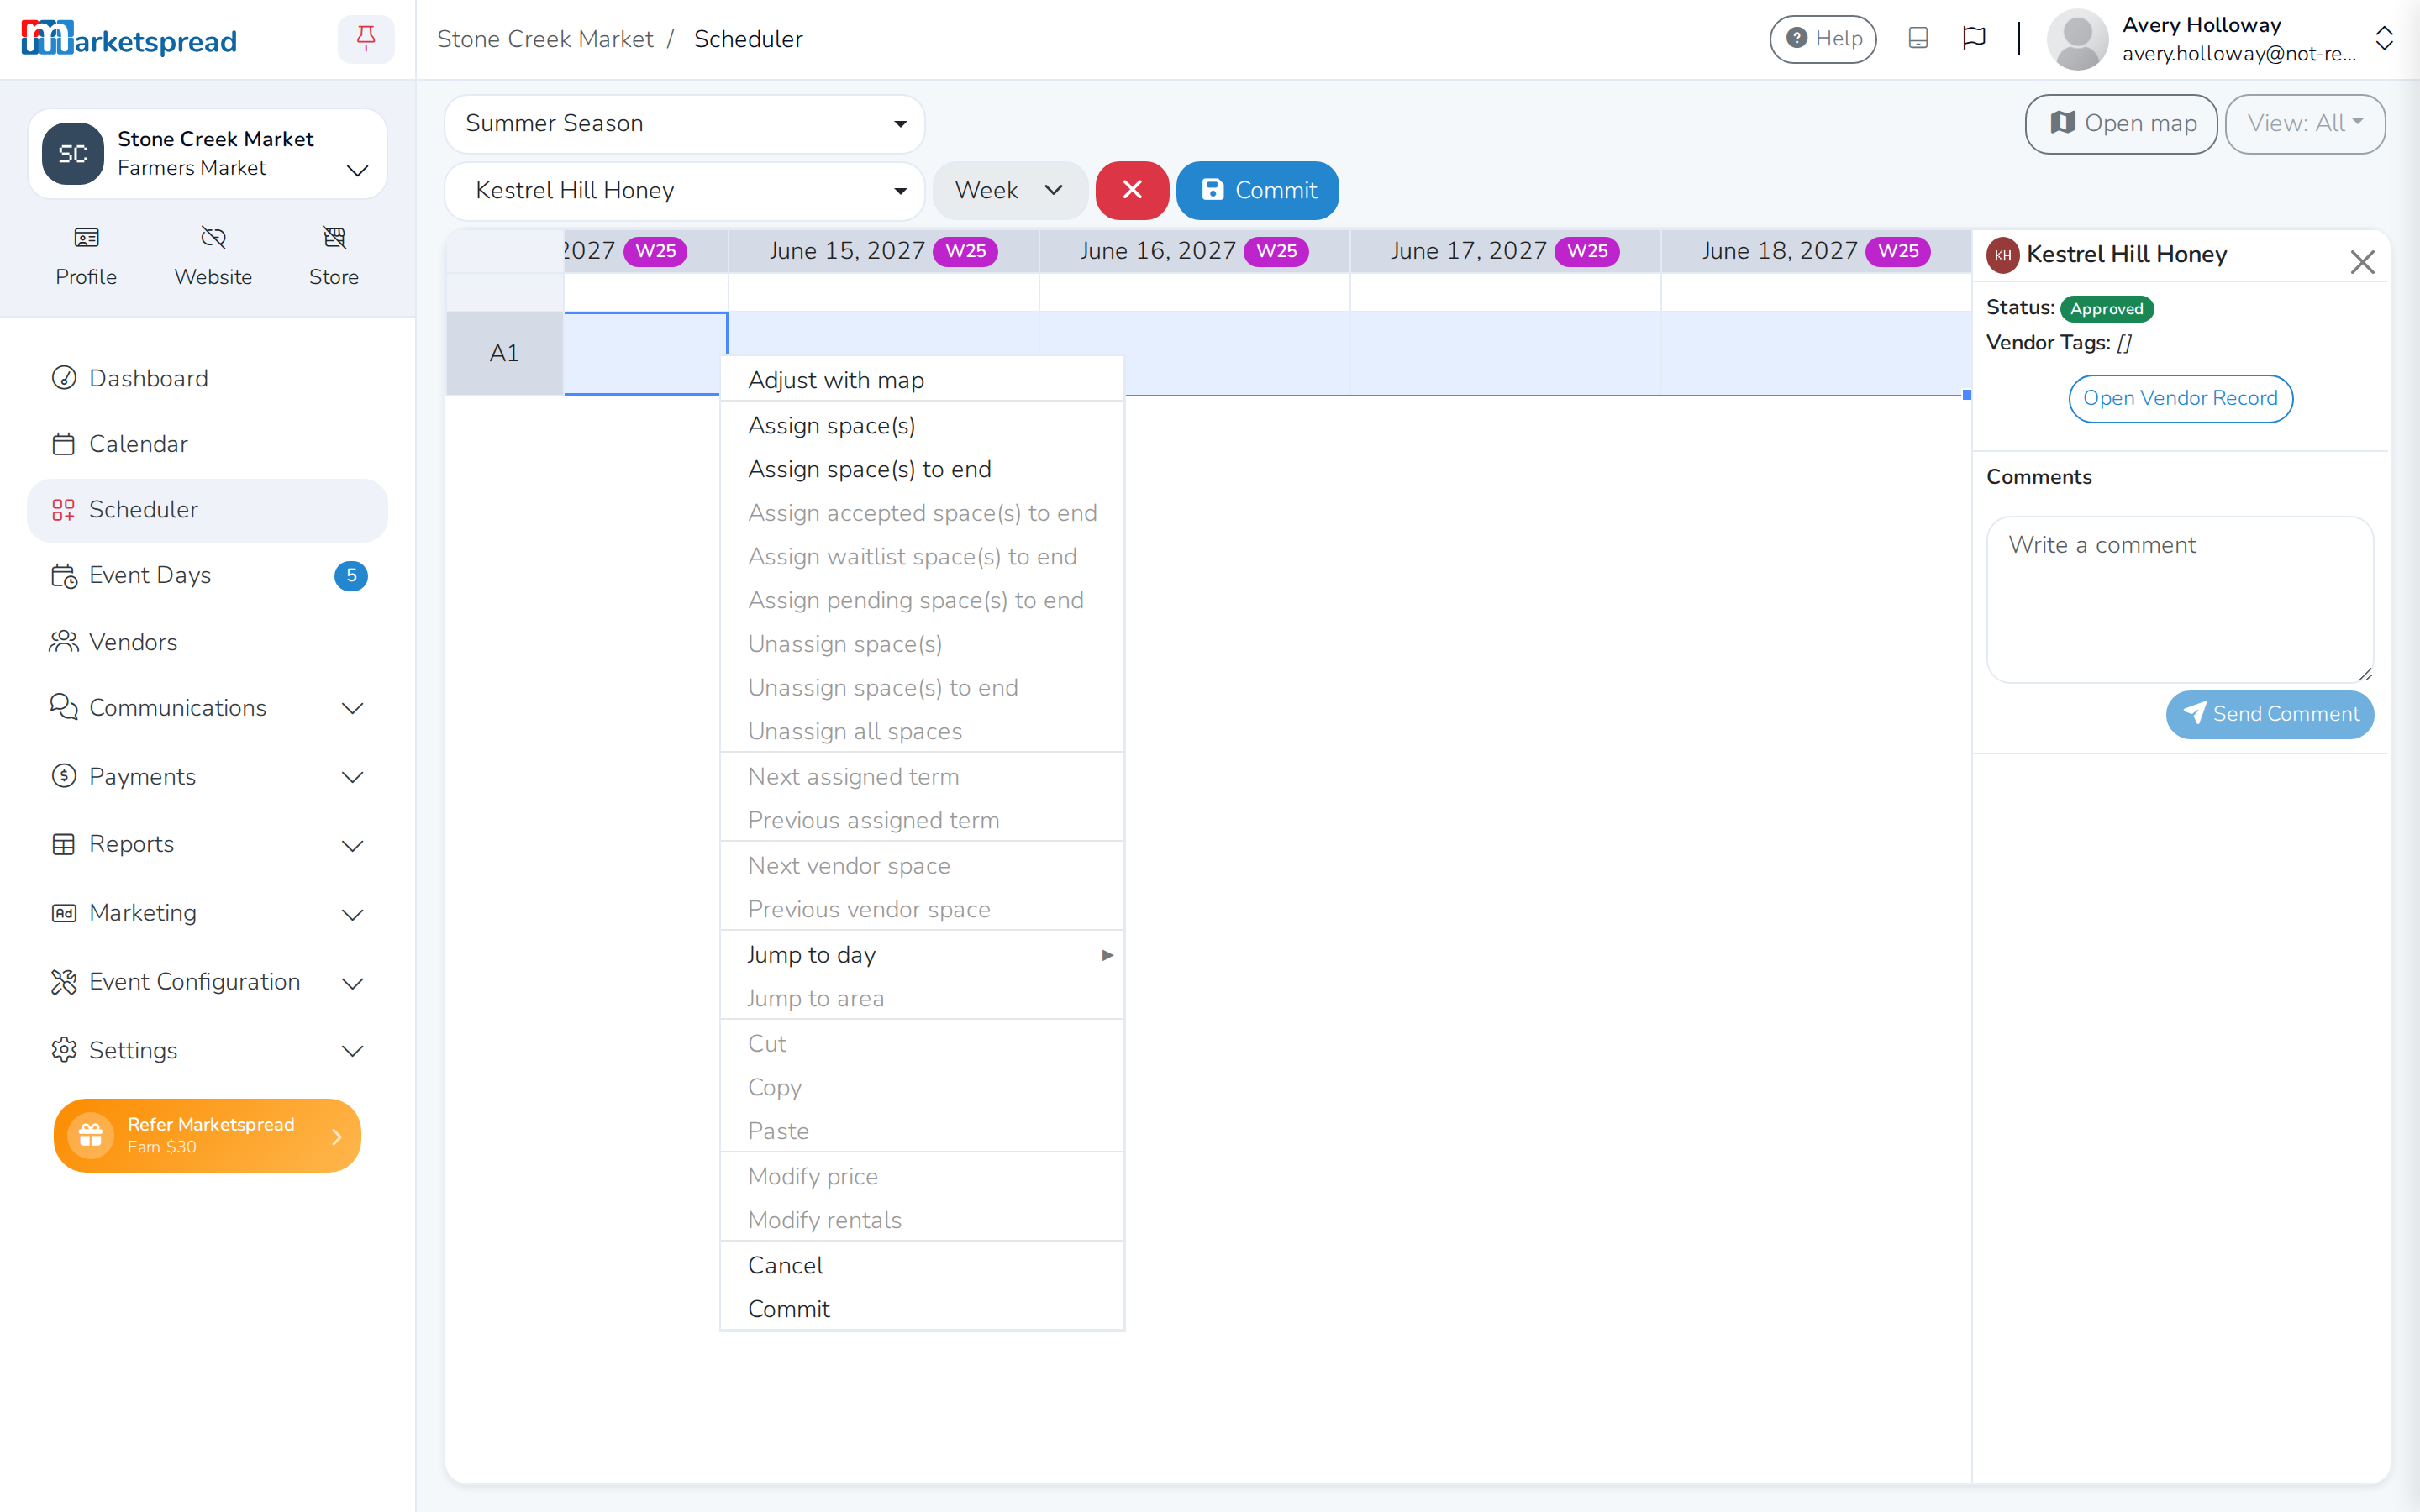Click the KH vendor avatar
Viewport: 2420px width, 1512px height.
(2003, 255)
